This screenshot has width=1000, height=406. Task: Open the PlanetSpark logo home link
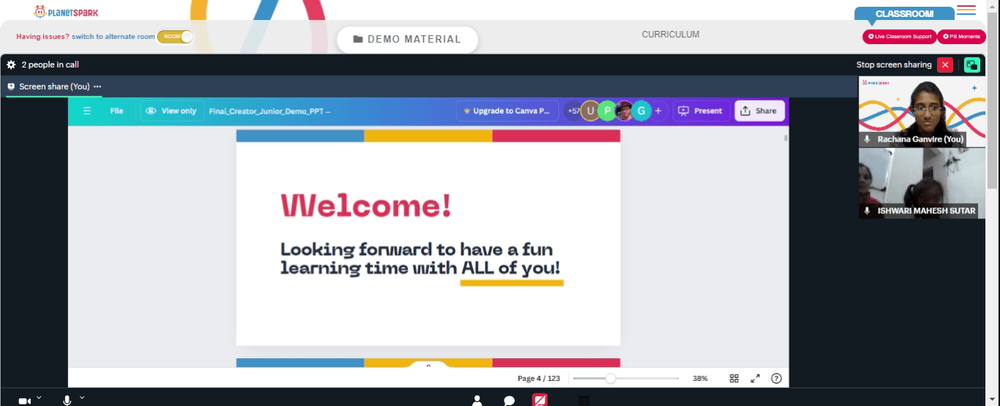pos(66,11)
